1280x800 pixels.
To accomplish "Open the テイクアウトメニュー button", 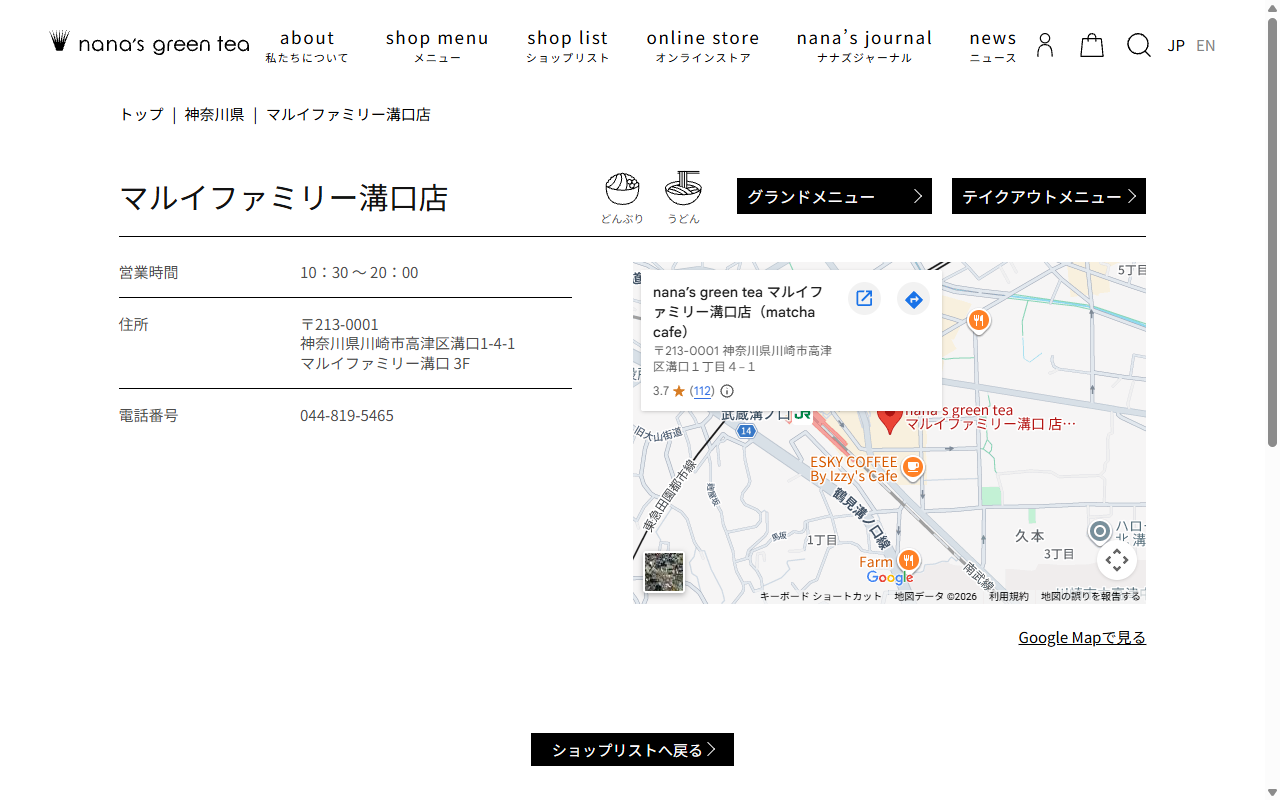I will (x=1049, y=196).
